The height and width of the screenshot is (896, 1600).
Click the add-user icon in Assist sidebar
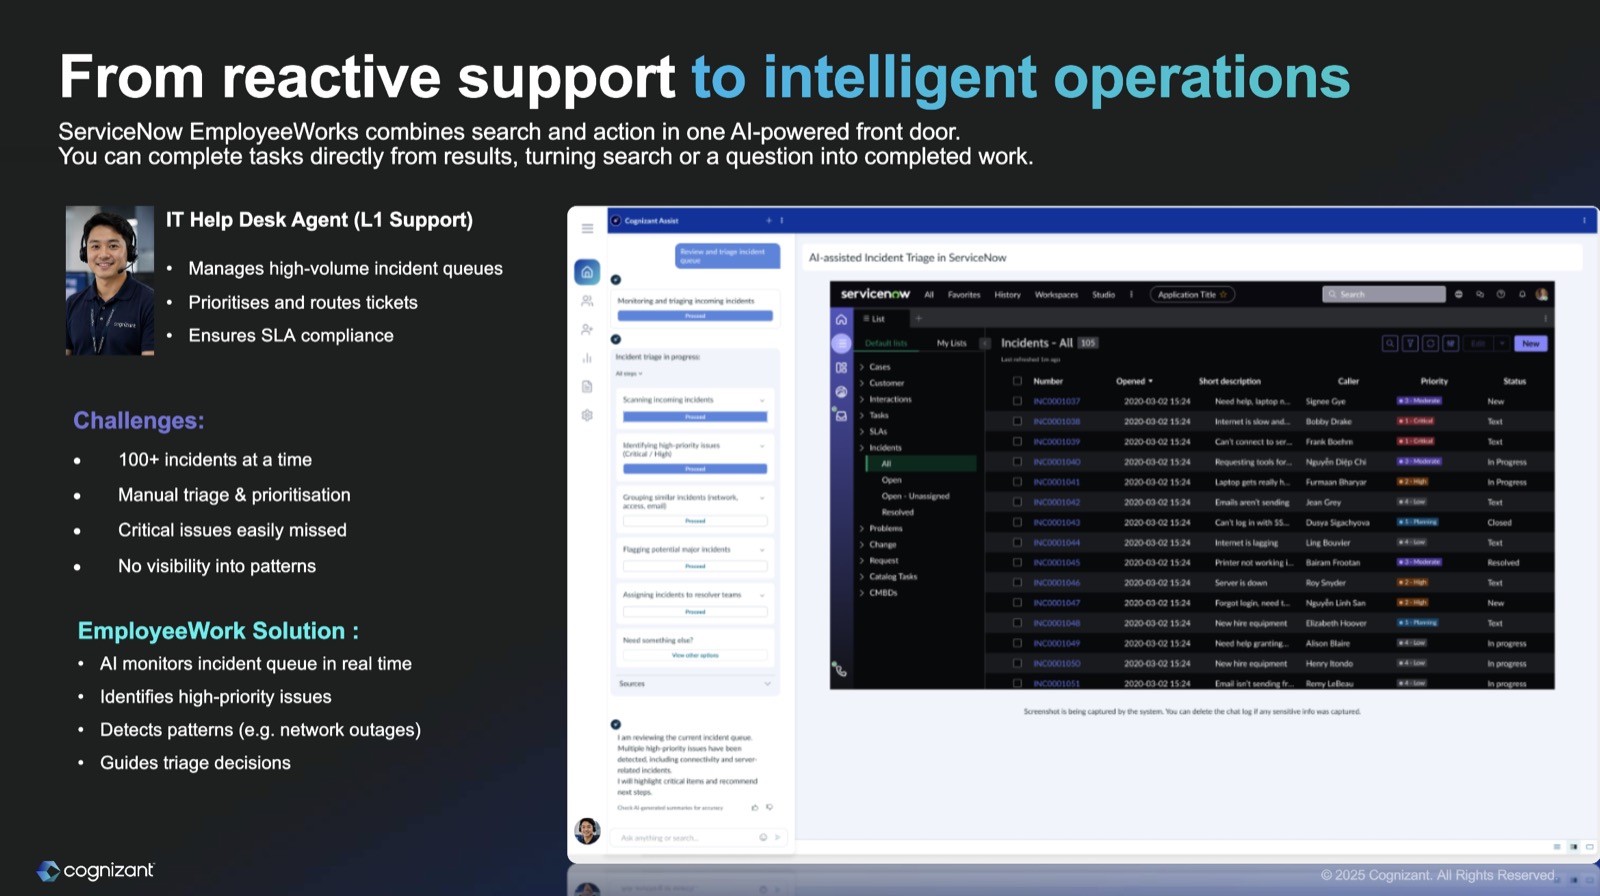tap(587, 329)
